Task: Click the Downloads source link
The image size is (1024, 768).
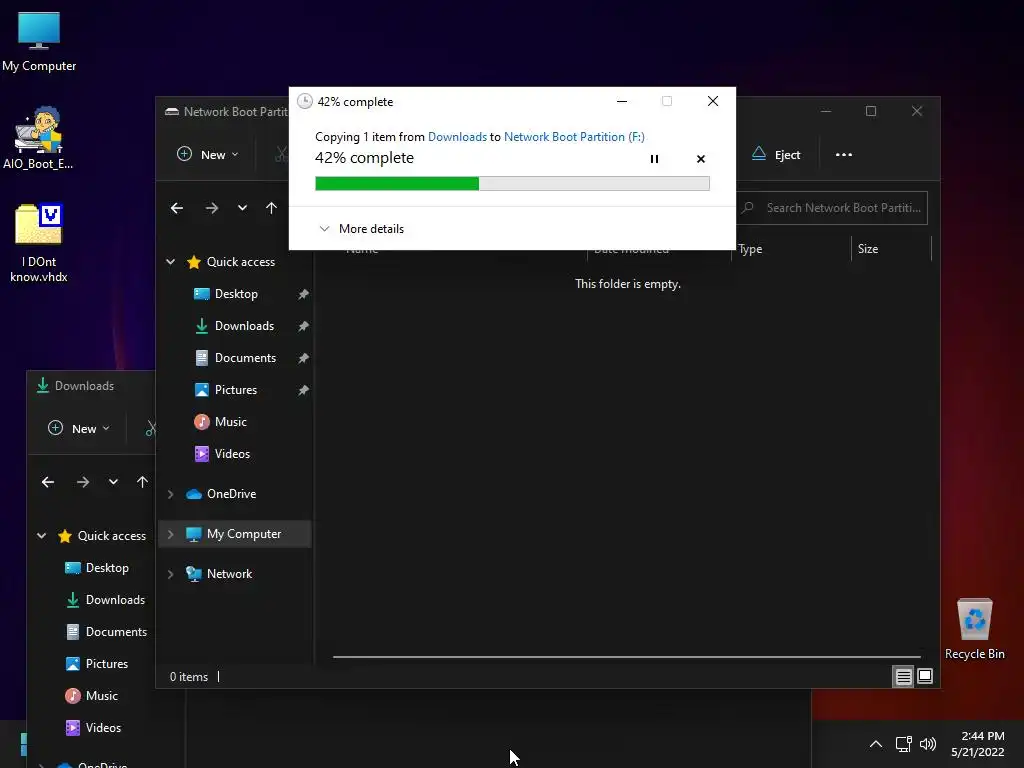Action: tap(457, 136)
